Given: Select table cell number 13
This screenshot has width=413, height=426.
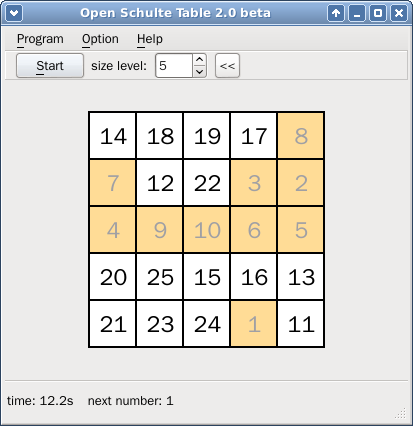Looking at the screenshot, I should click(x=301, y=277).
